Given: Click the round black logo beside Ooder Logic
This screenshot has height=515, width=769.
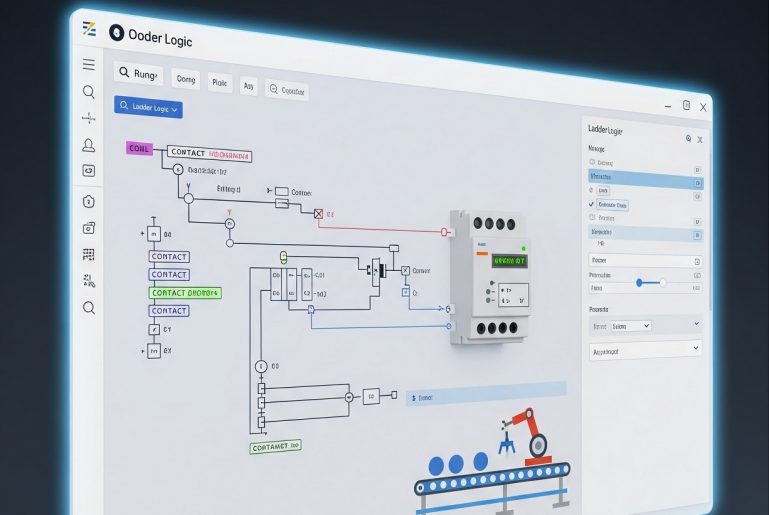Looking at the screenshot, I should (117, 33).
